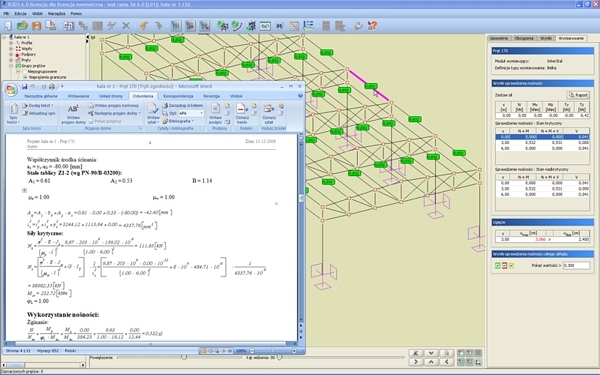
Task: Collapse the hala nr 1 root node
Action: coord(4,37)
